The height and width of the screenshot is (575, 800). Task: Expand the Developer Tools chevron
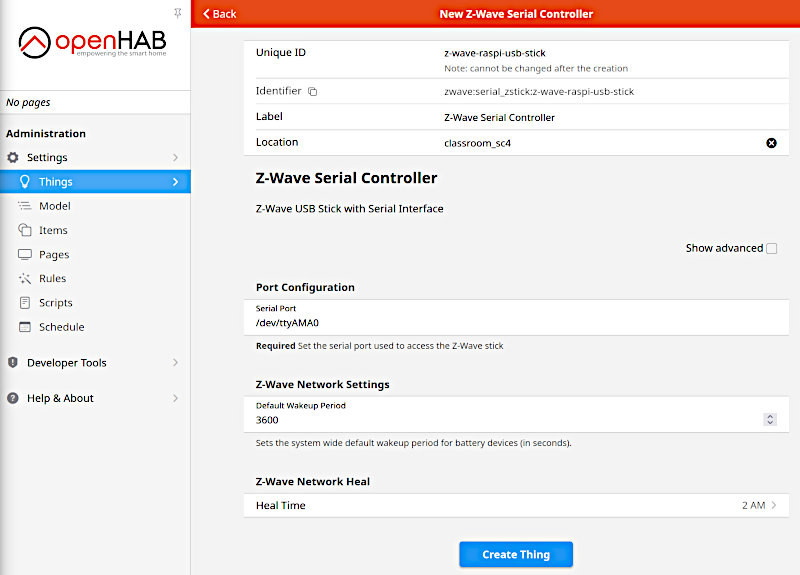pyautogui.click(x=176, y=363)
